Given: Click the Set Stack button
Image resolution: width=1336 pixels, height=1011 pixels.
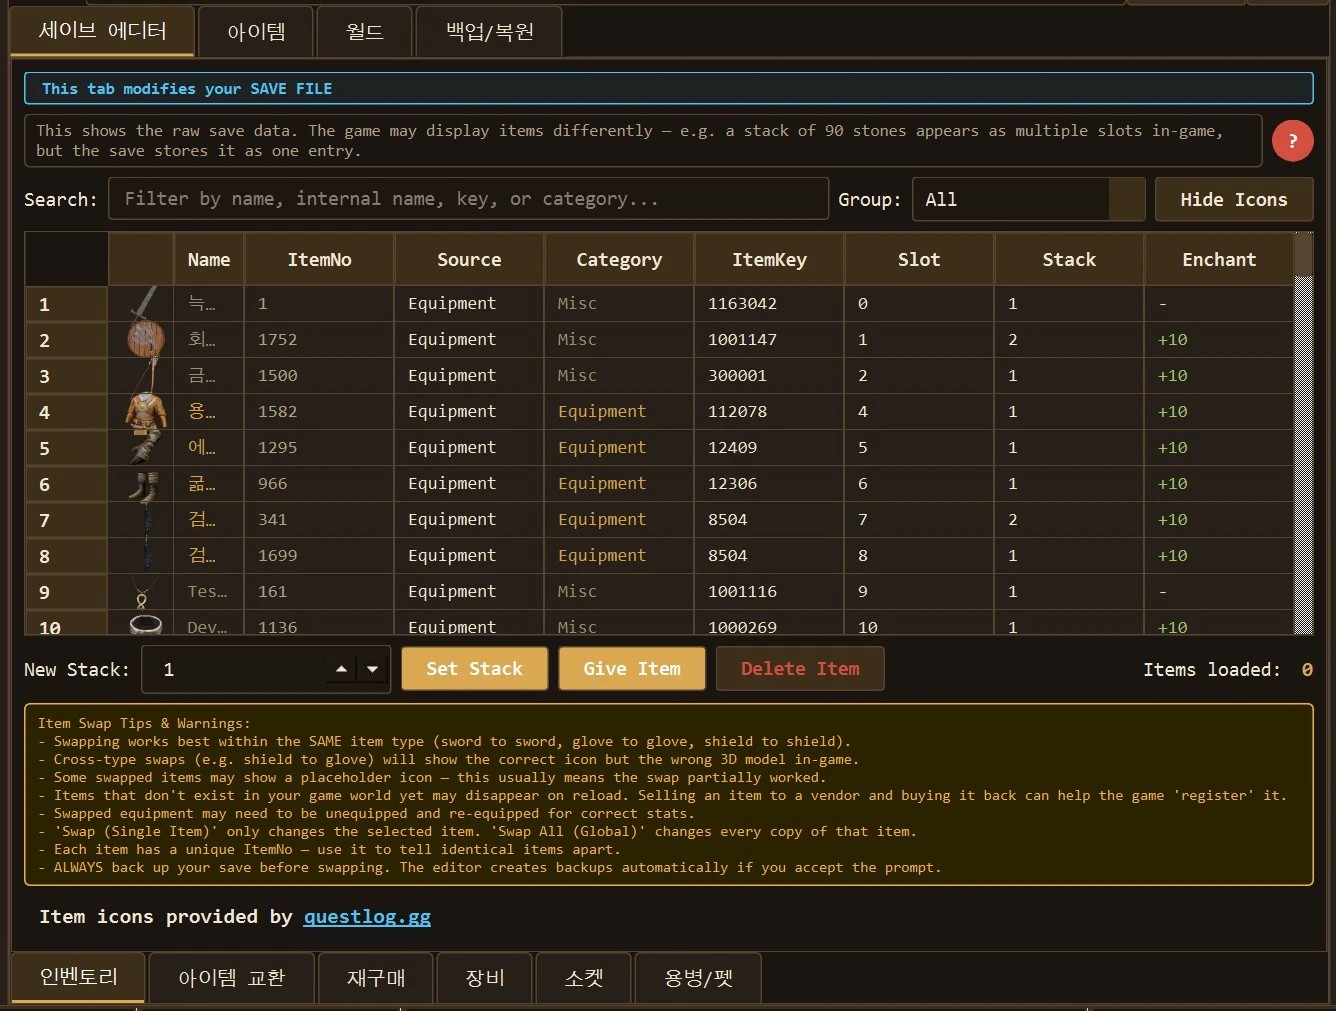Looking at the screenshot, I should coord(475,669).
